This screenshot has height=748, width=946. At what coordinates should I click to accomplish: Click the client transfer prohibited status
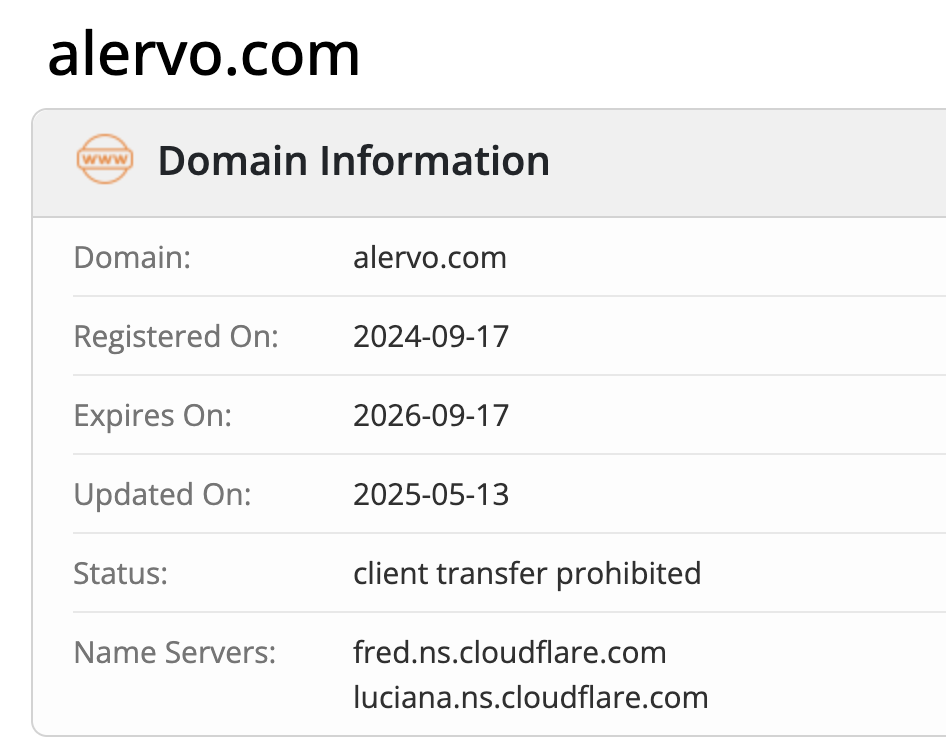527,574
